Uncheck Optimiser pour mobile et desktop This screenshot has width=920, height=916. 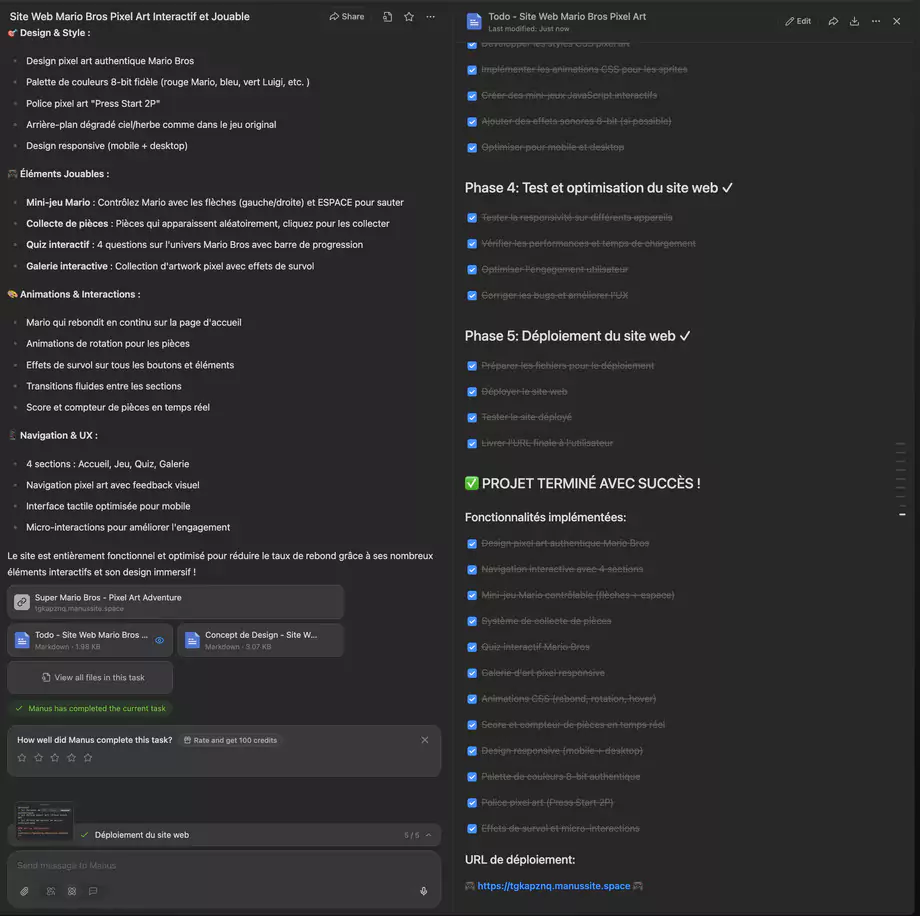click(x=472, y=147)
